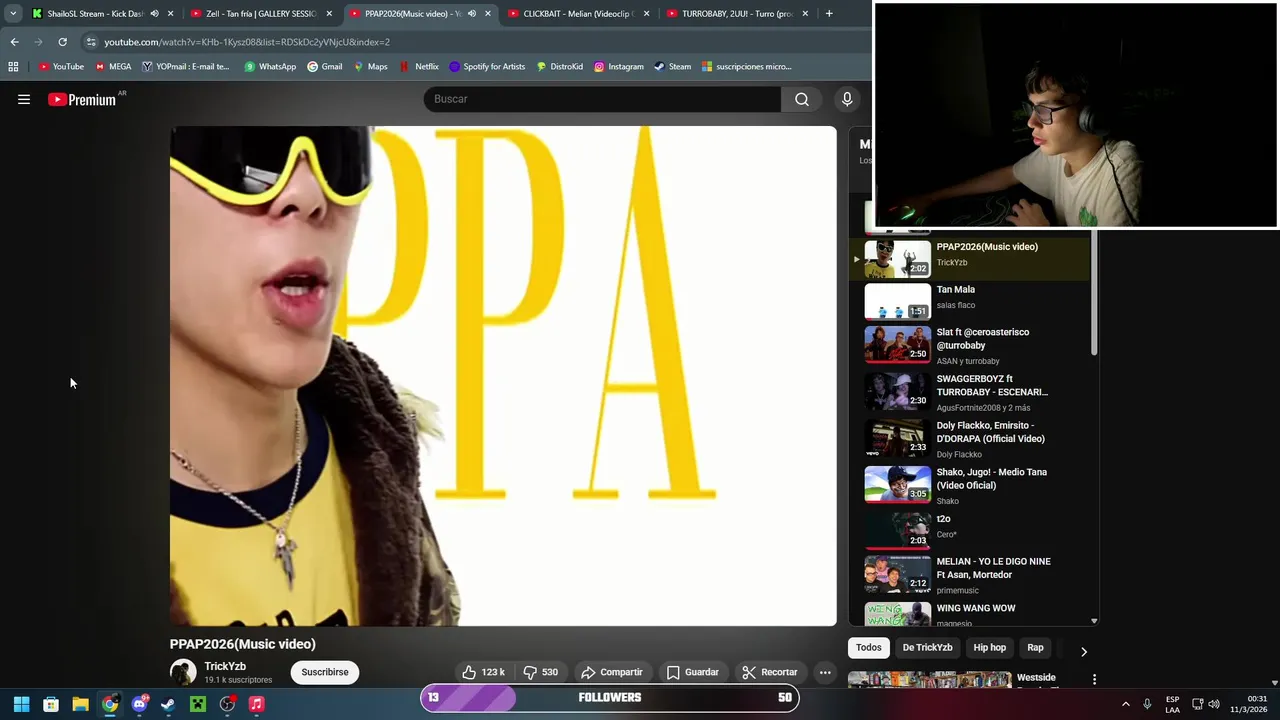This screenshot has height=720, width=1280.
Task: Open Steam bookmark
Action: tap(673, 67)
